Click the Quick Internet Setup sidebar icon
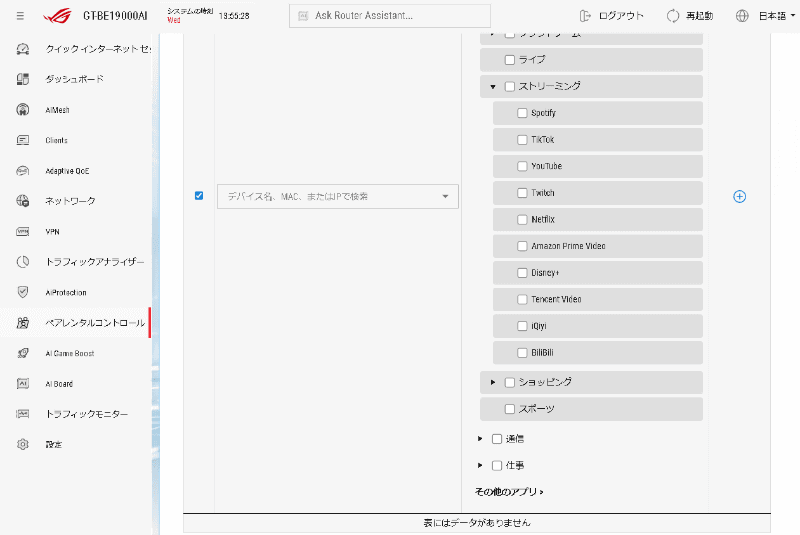This screenshot has width=800, height=535. click(22, 49)
